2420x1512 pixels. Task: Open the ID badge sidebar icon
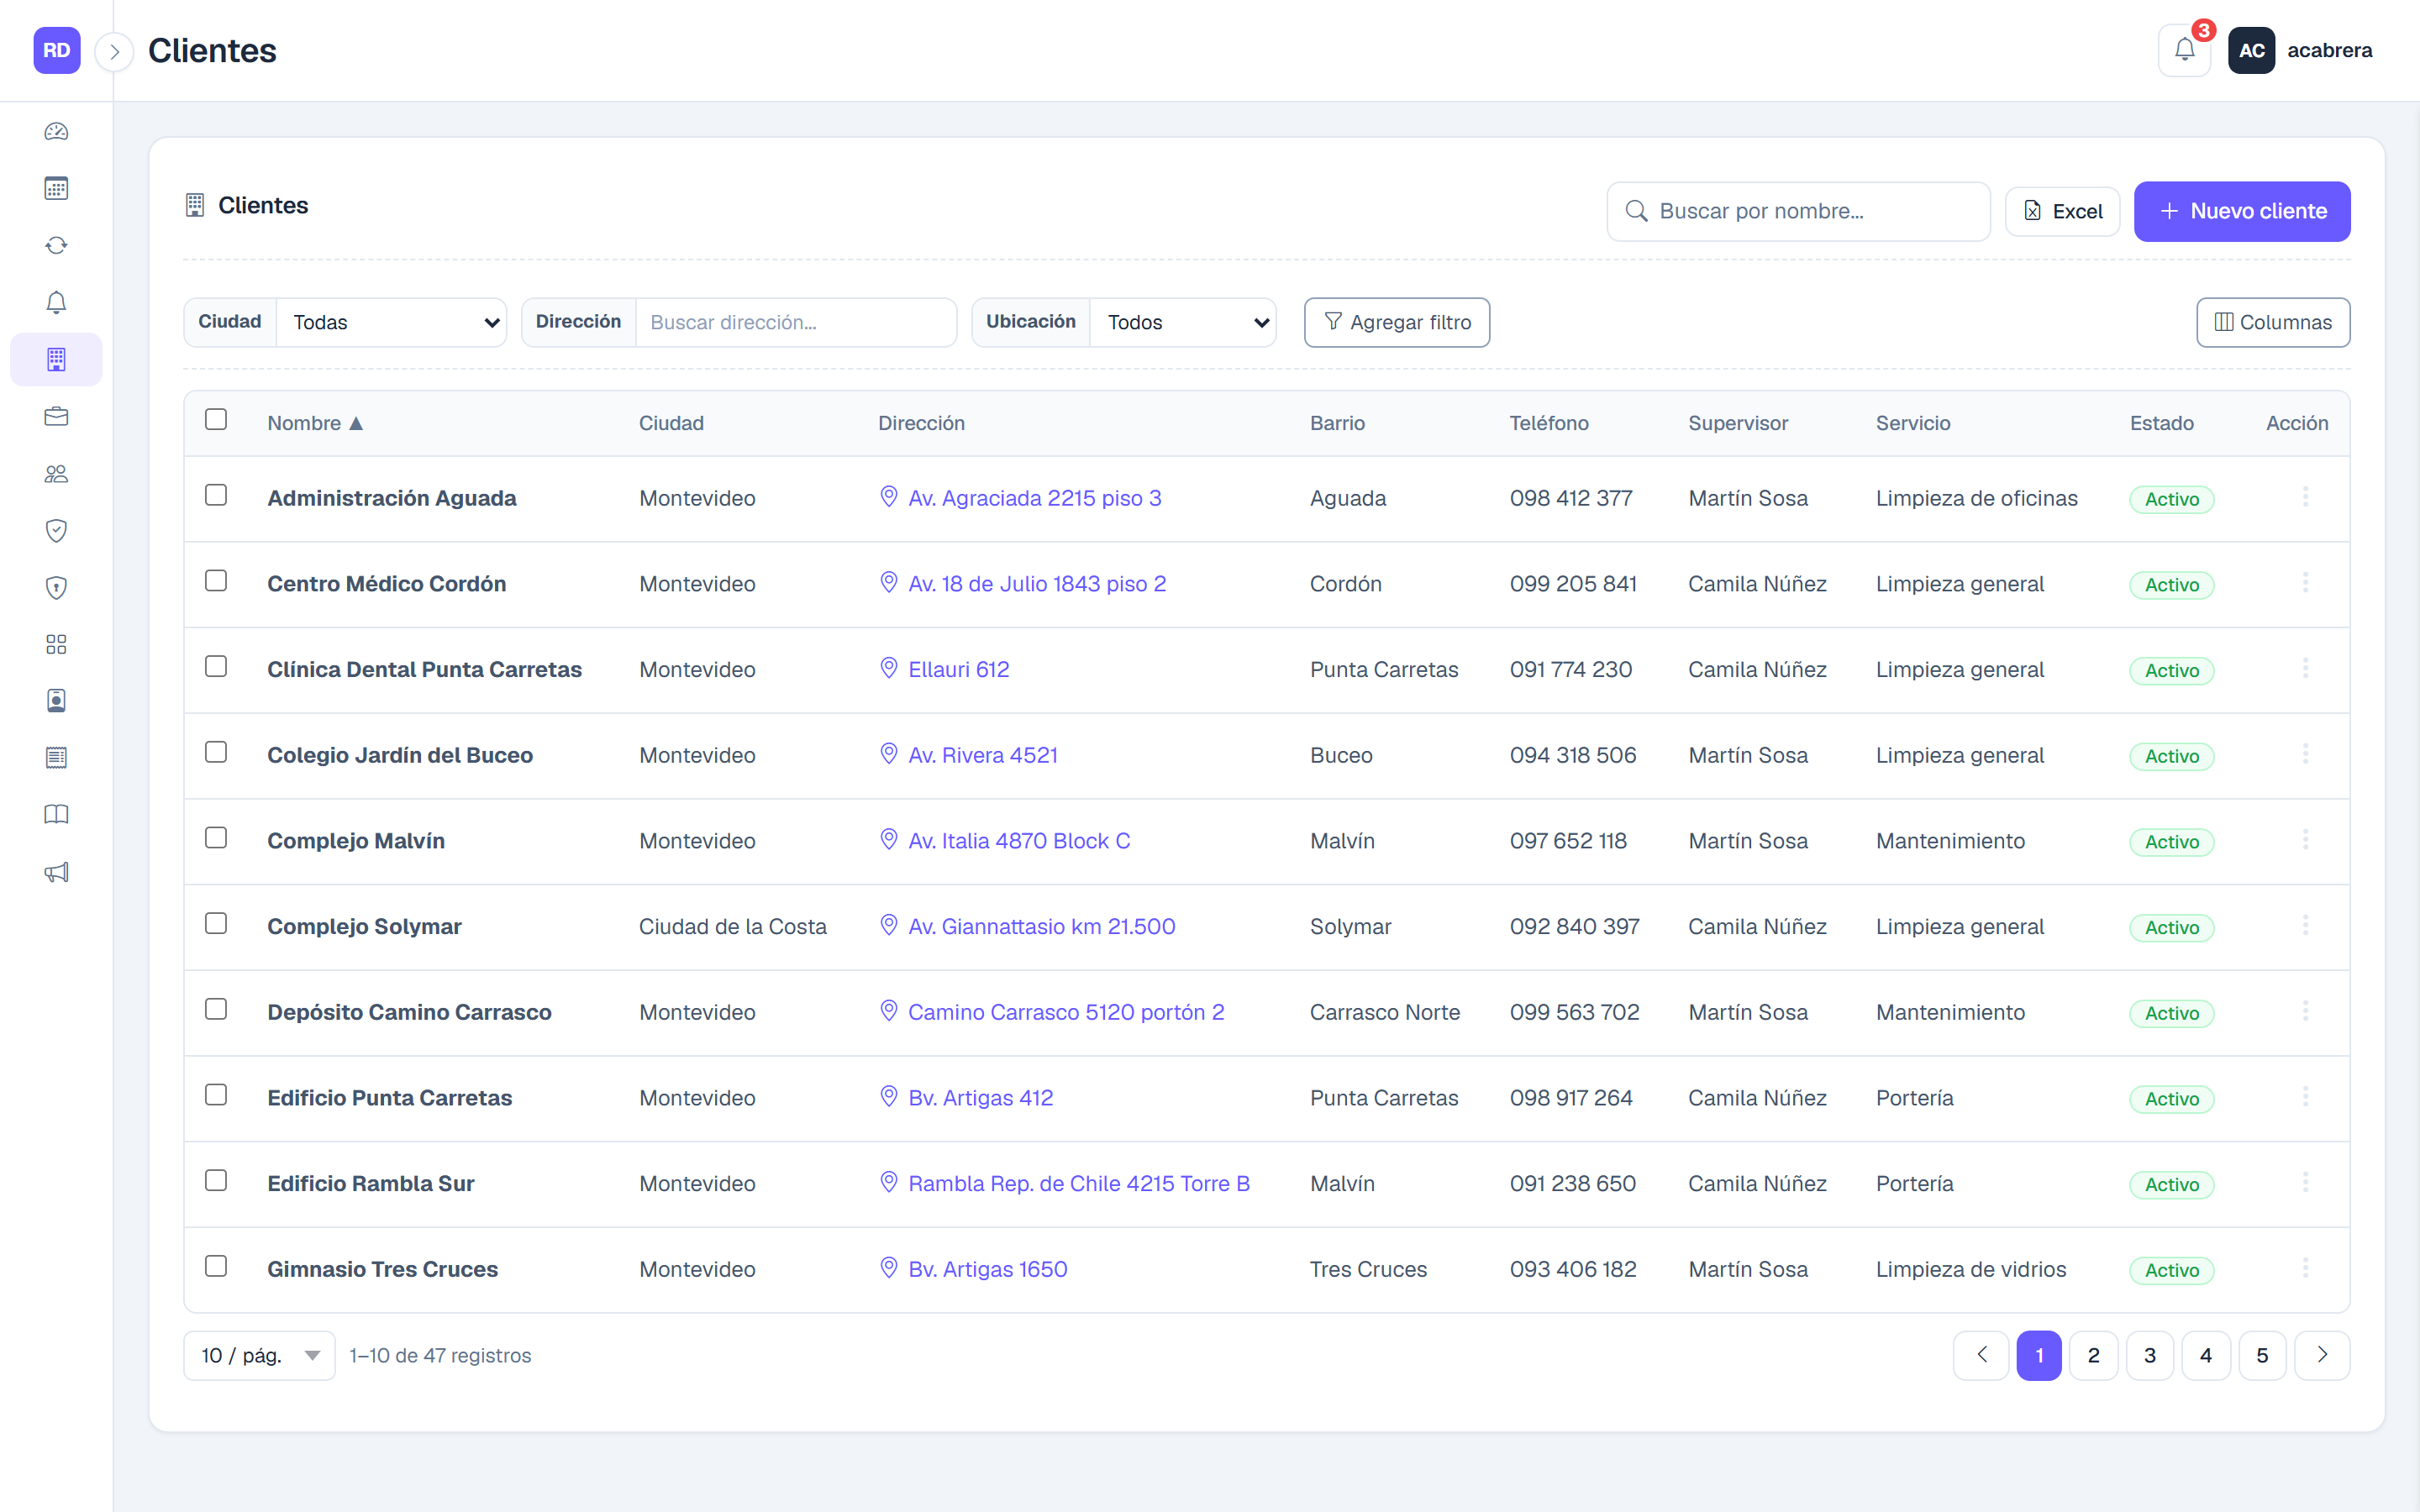(x=56, y=701)
